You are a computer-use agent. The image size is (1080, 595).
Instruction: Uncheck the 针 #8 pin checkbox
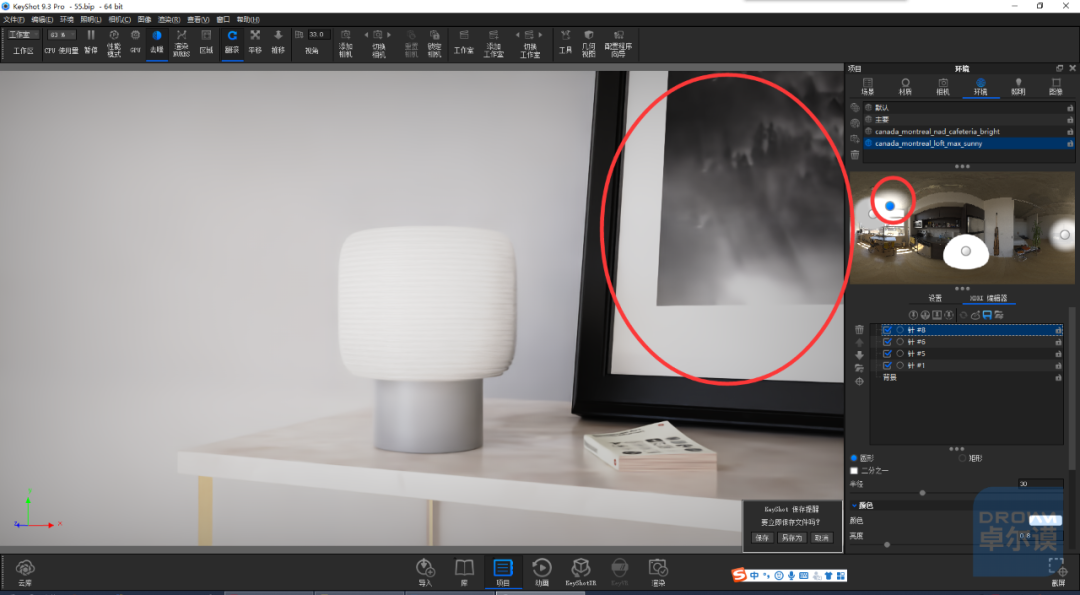tap(887, 331)
